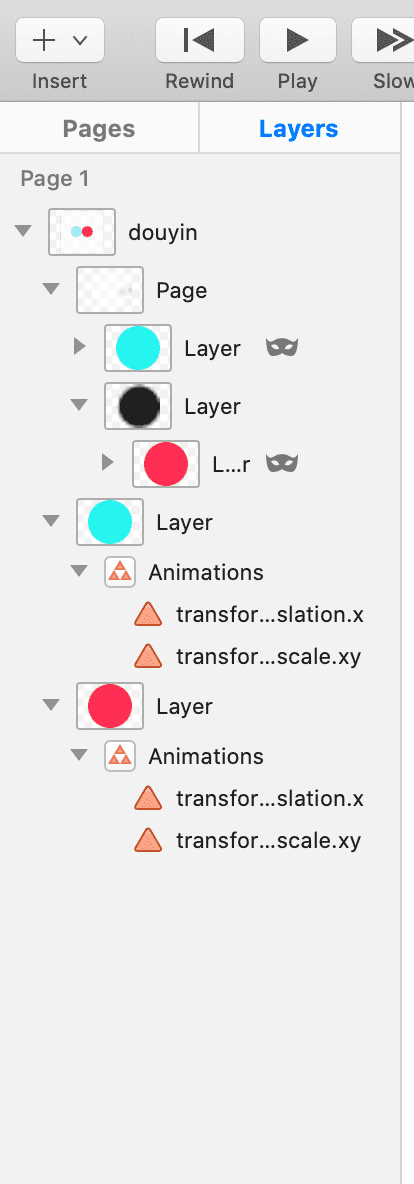Select red layer's scale.xy animation icon
Viewport: 414px width, 1184px height.
coord(148,840)
